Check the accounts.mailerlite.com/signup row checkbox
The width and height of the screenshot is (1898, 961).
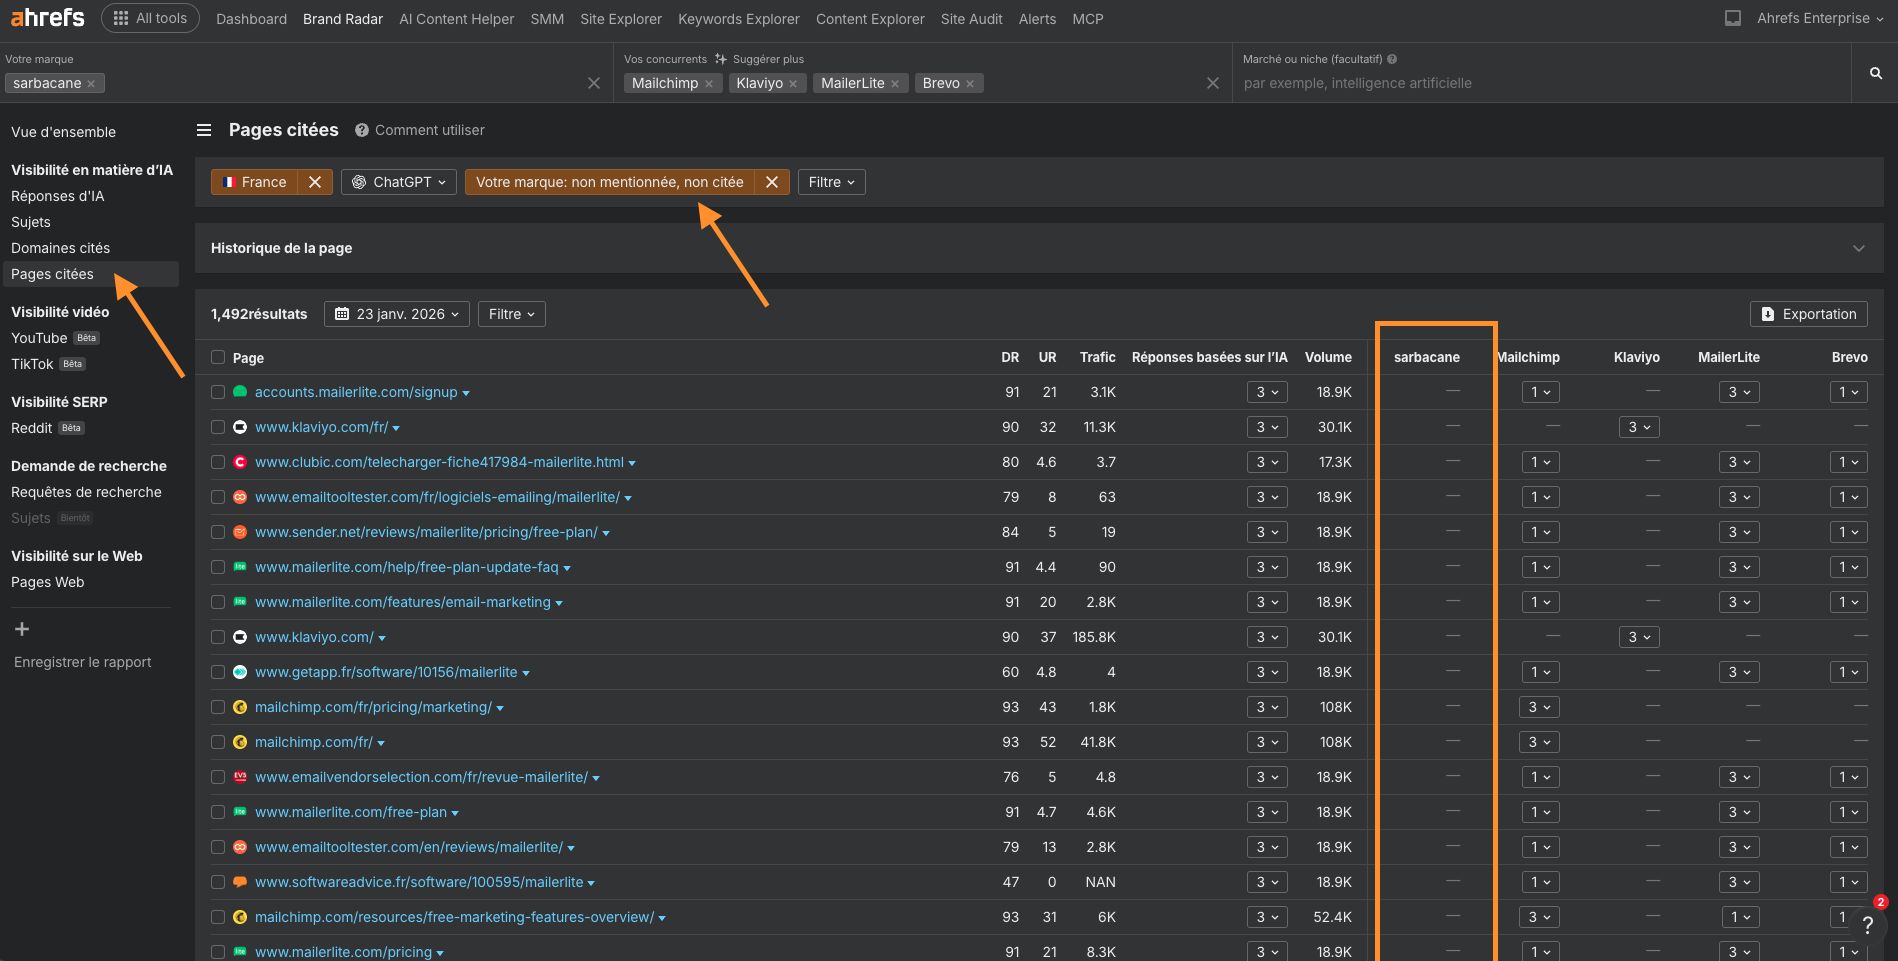tap(217, 392)
